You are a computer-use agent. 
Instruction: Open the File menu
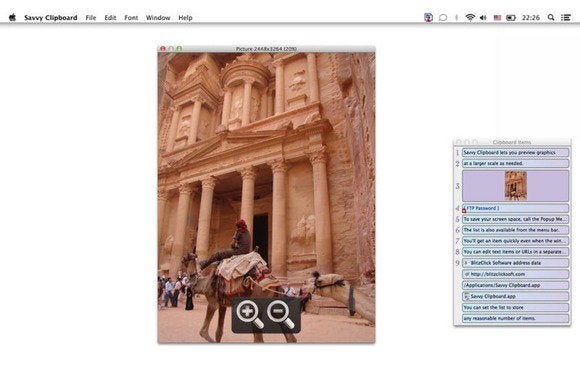click(x=91, y=17)
